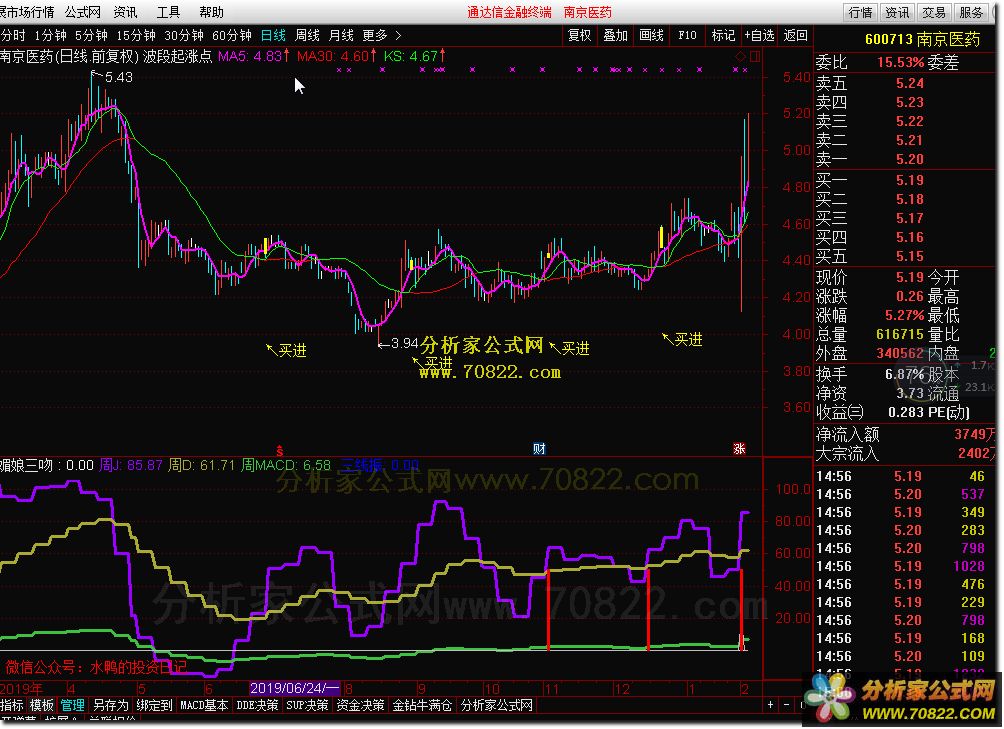Click the blue 财 marker on the chart's time axis
This screenshot has width=1004, height=729.
539,449
